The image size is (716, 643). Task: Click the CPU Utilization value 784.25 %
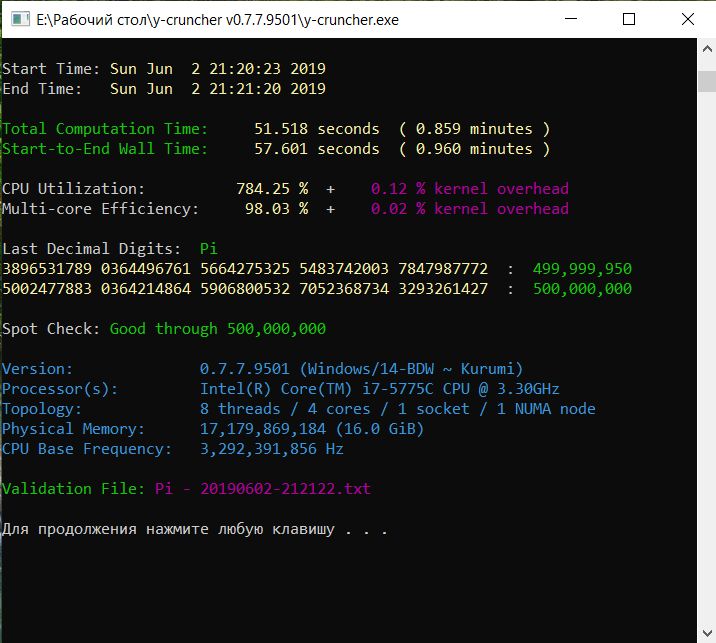(x=271, y=189)
